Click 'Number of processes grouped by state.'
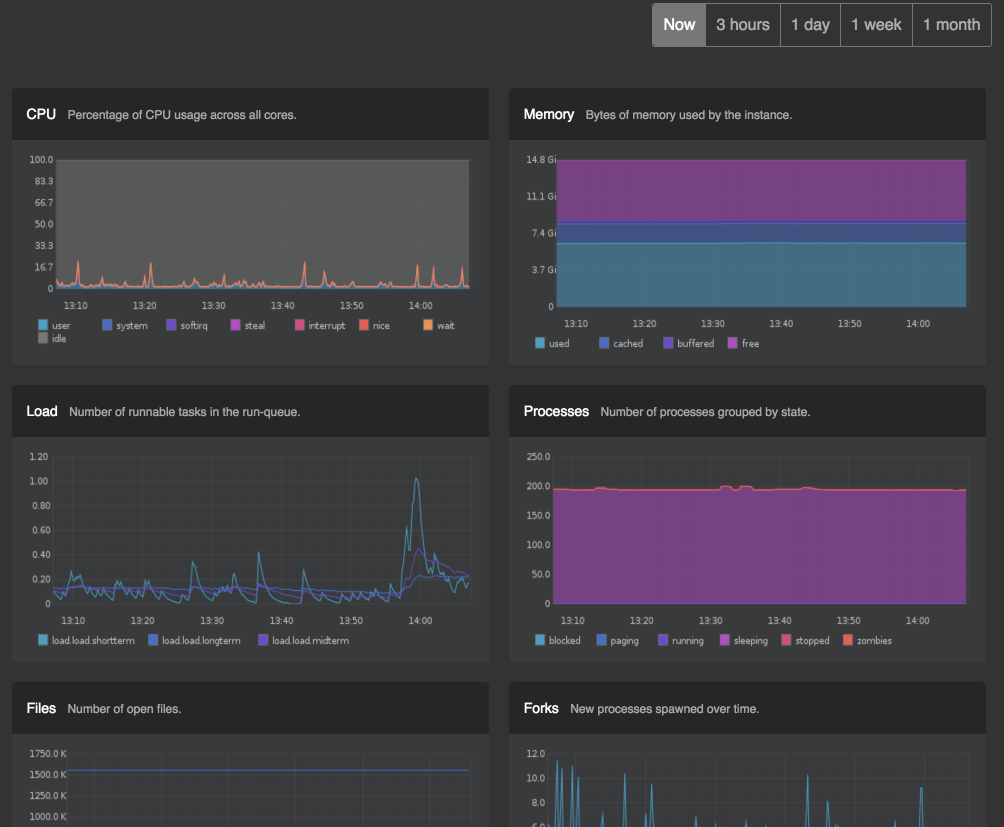Viewport: 1004px width, 827px height. click(706, 412)
